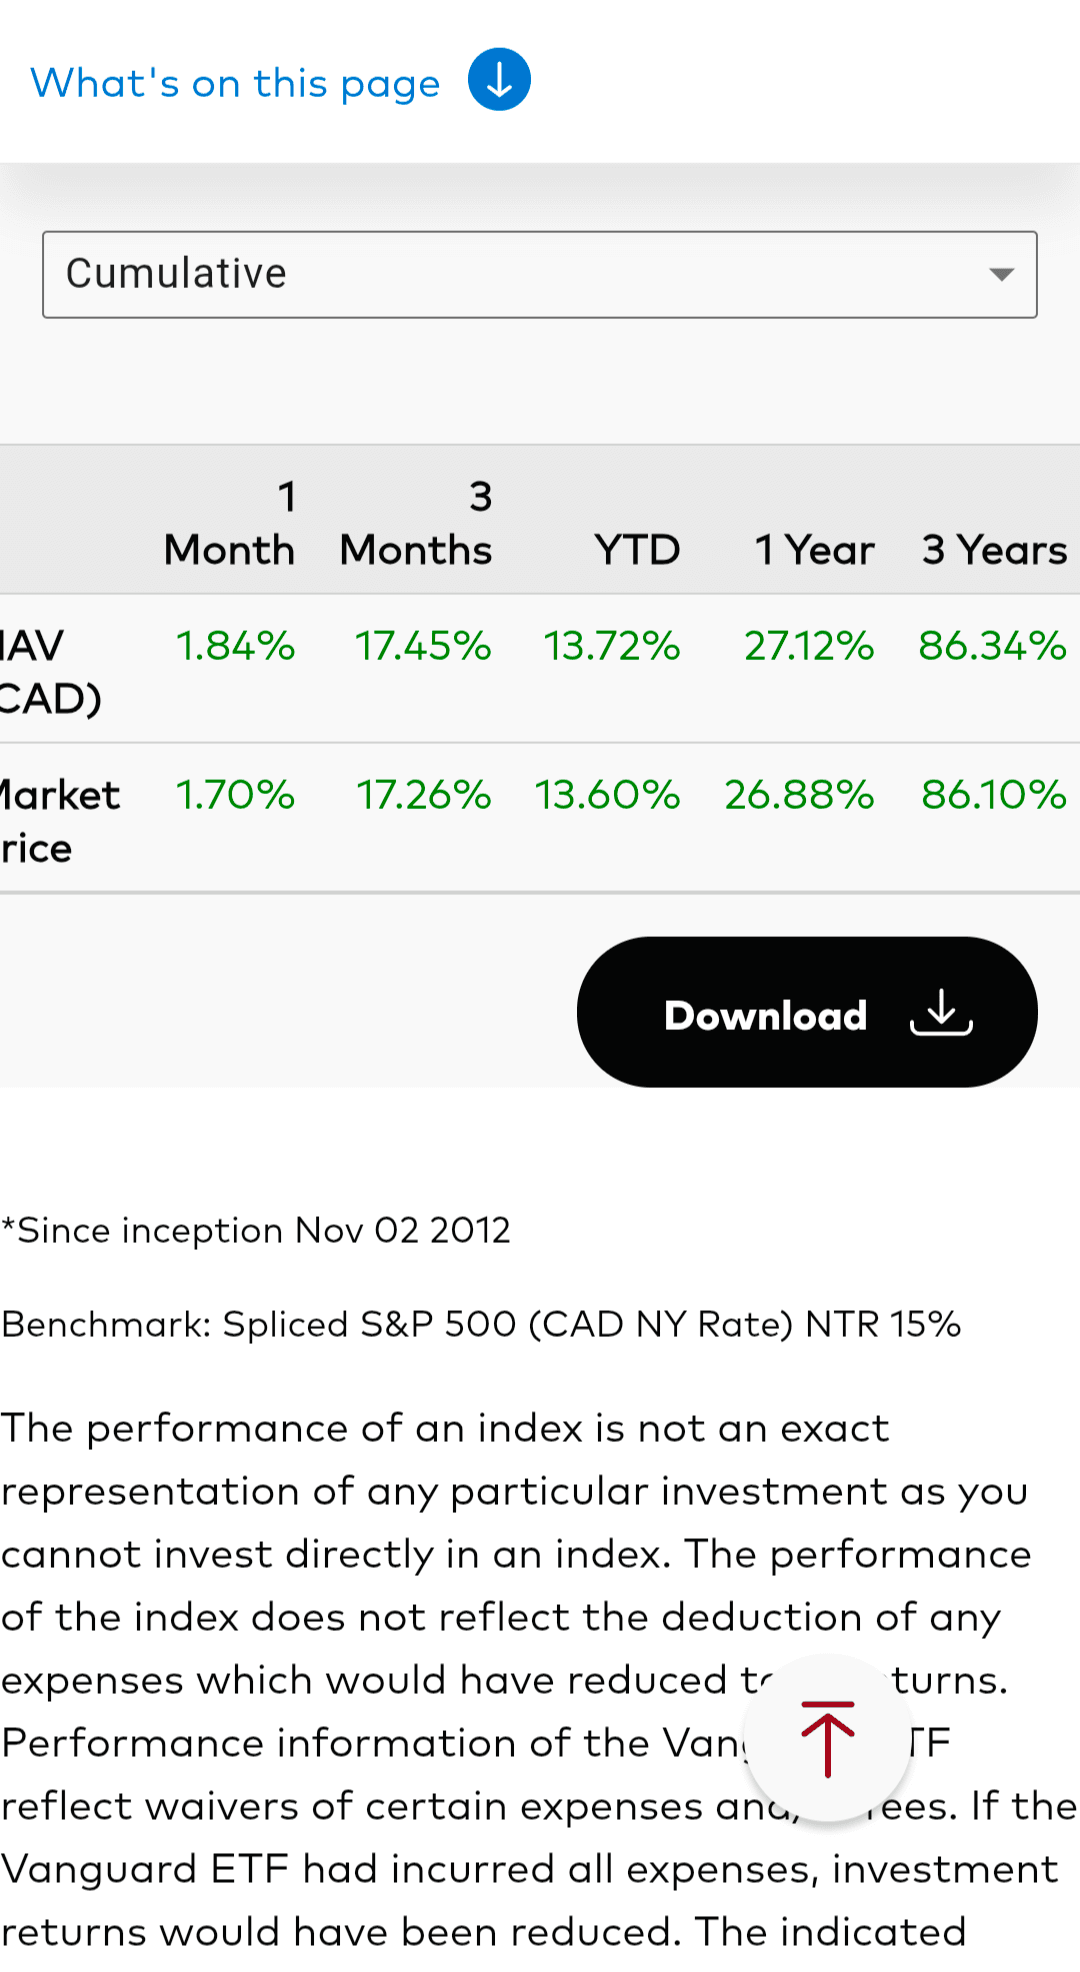The image size is (1080, 1972).
Task: Click the 1.70% market price value
Action: (235, 795)
